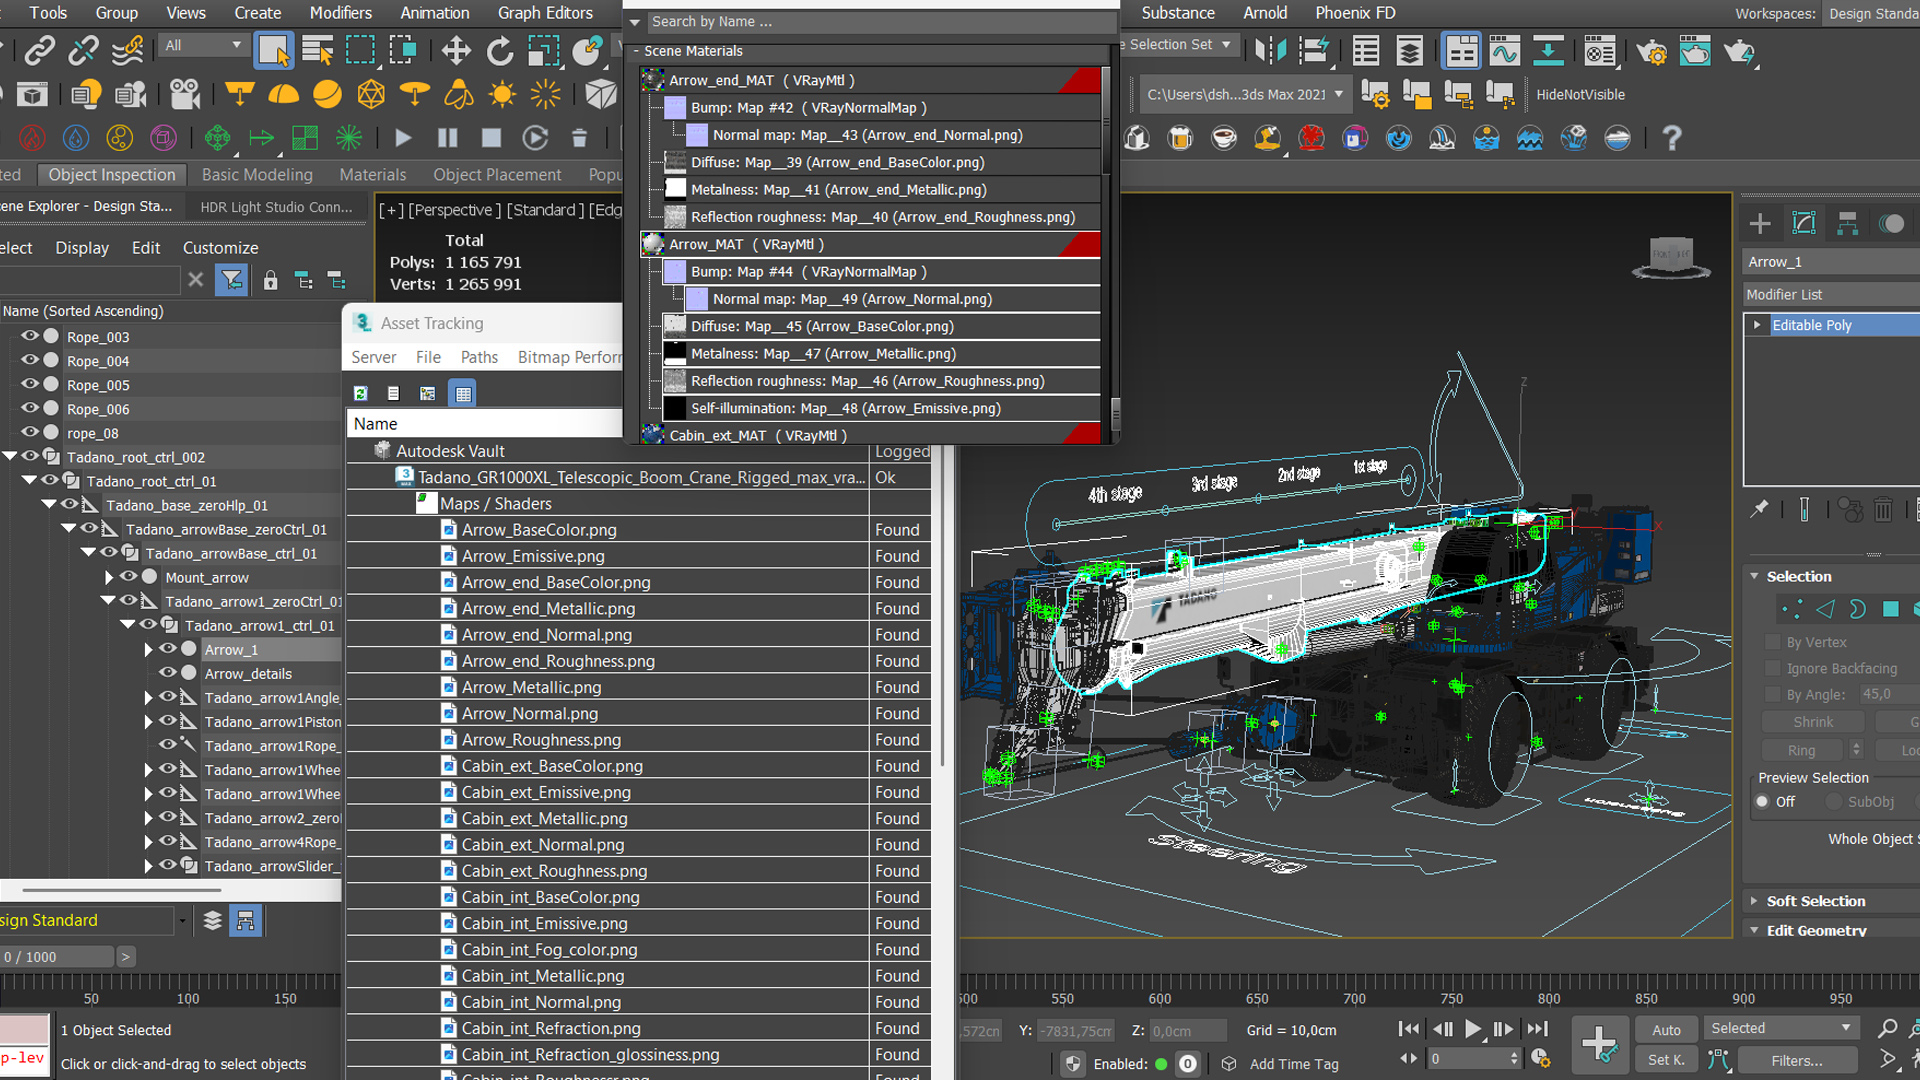This screenshot has height=1080, width=1920.
Task: Activate the Select Object tool
Action: pos(273,50)
